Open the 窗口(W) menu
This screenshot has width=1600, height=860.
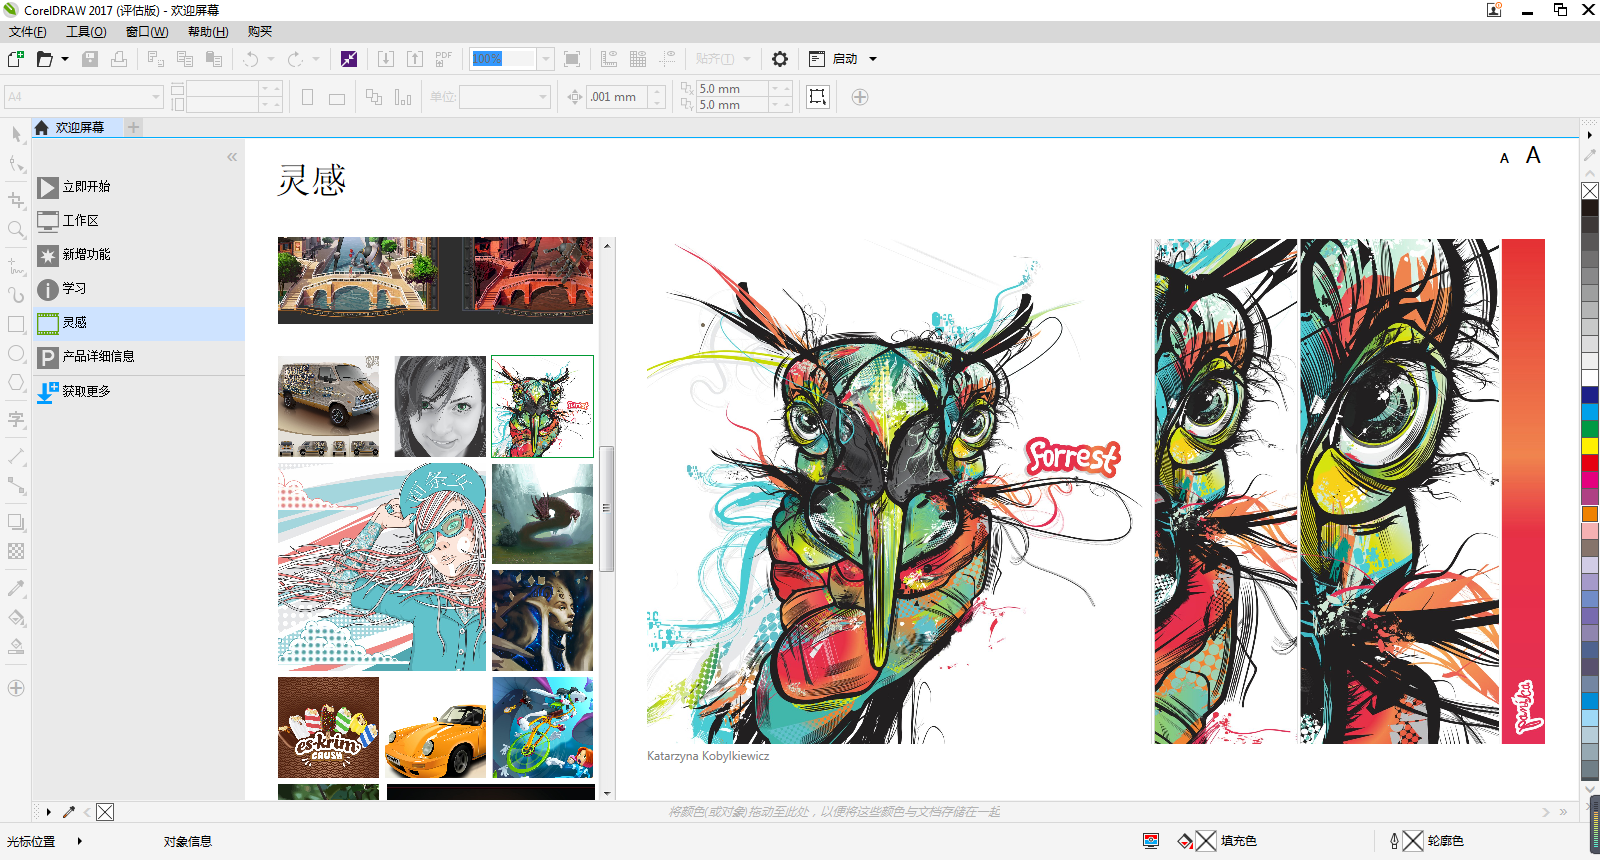click(x=147, y=32)
